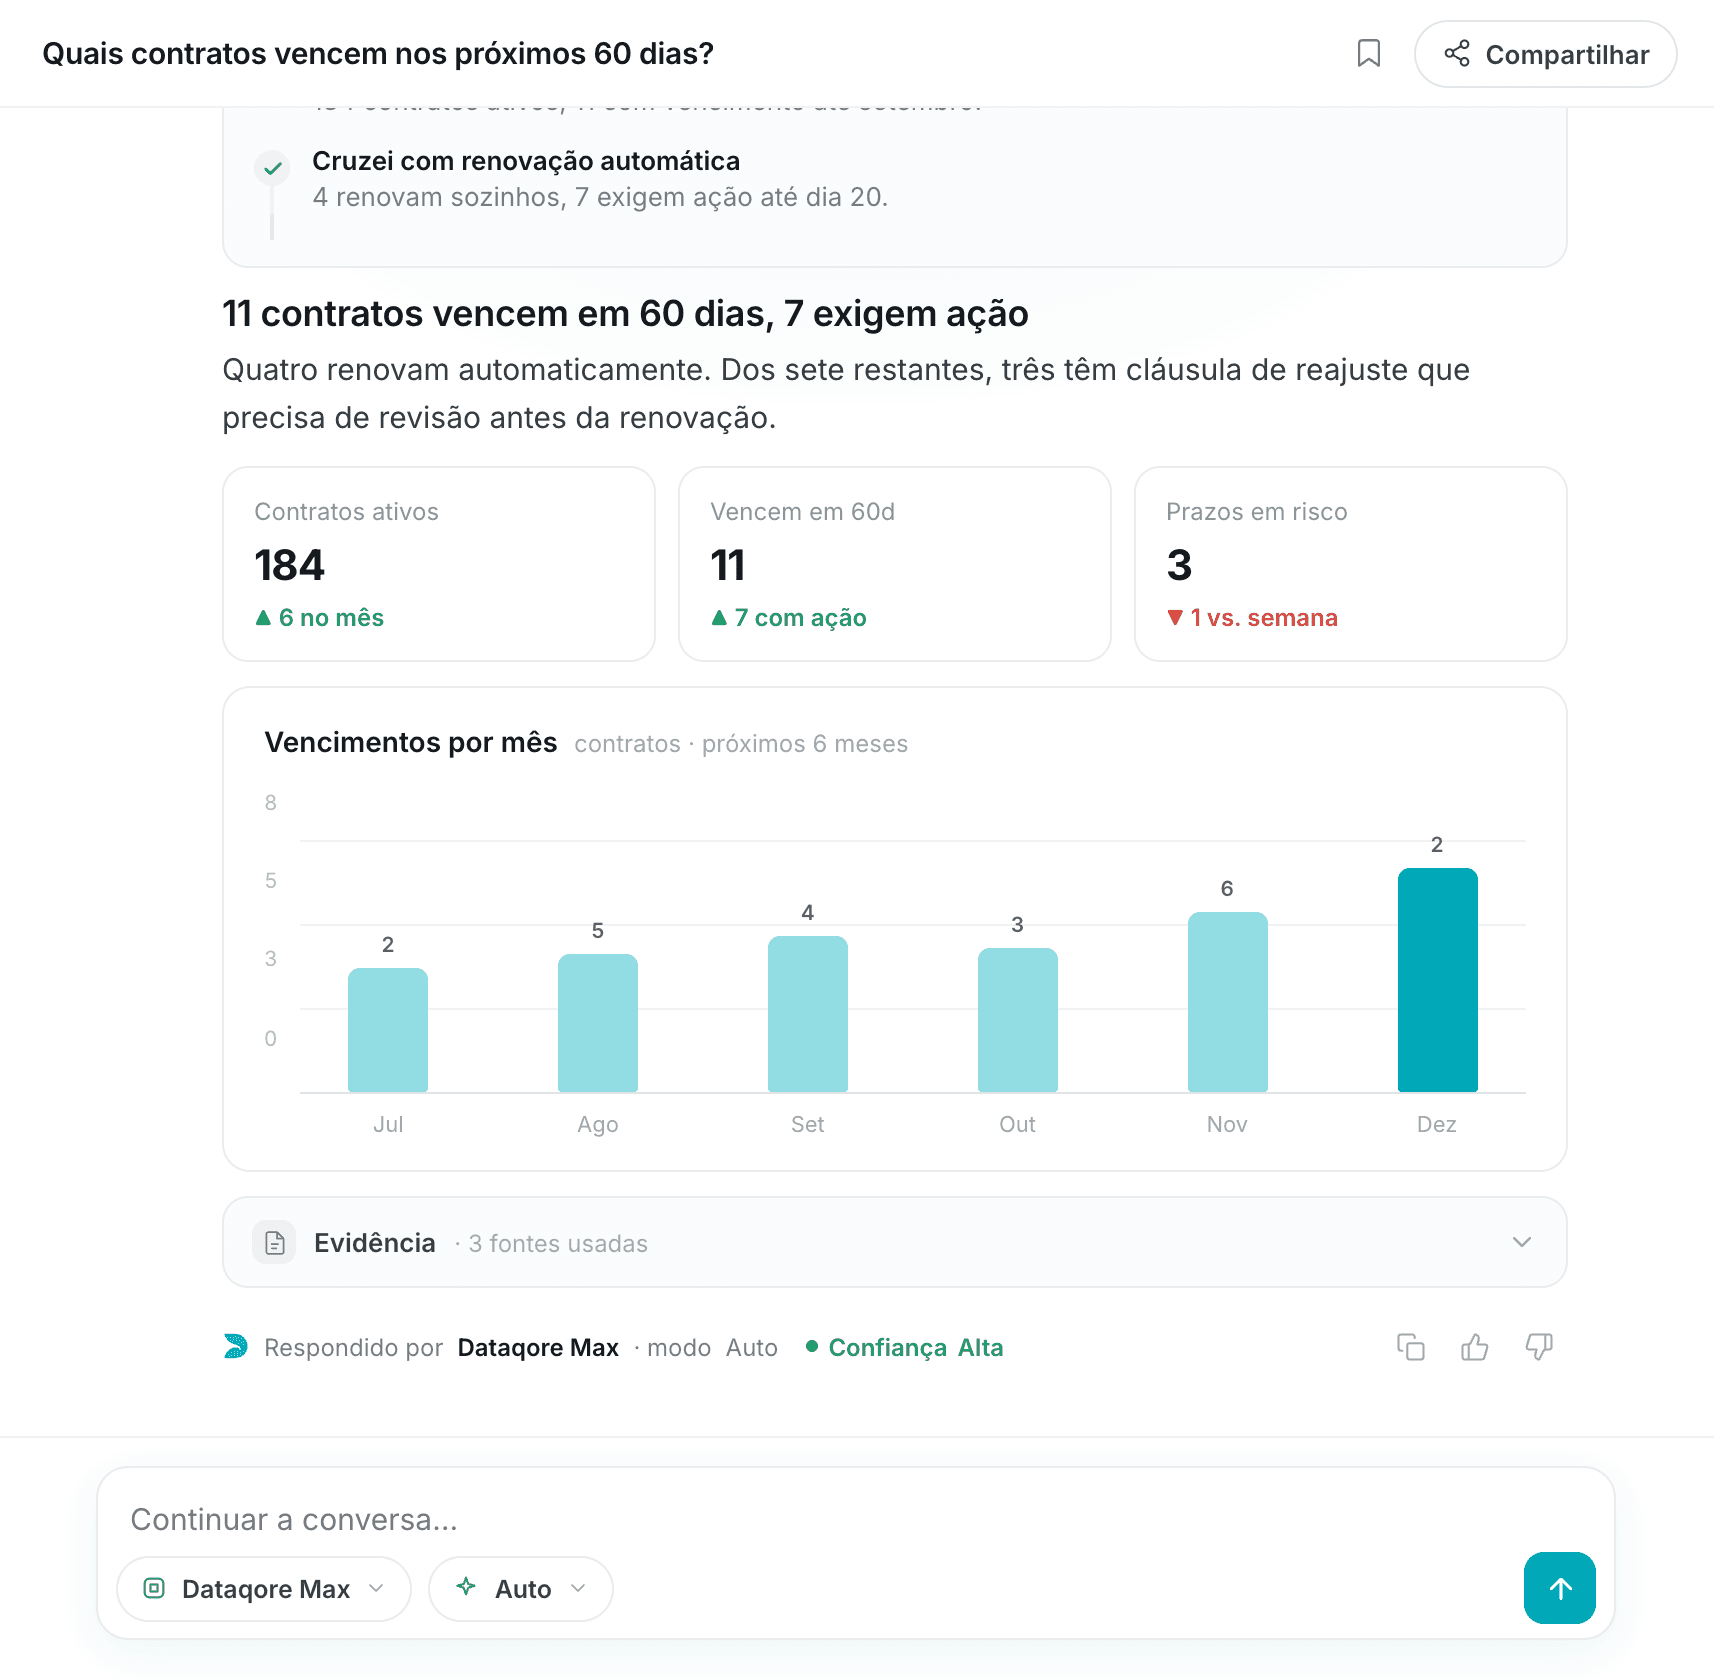Select the Set bar in the chart
The image size is (1714, 1680).
pos(808,1014)
